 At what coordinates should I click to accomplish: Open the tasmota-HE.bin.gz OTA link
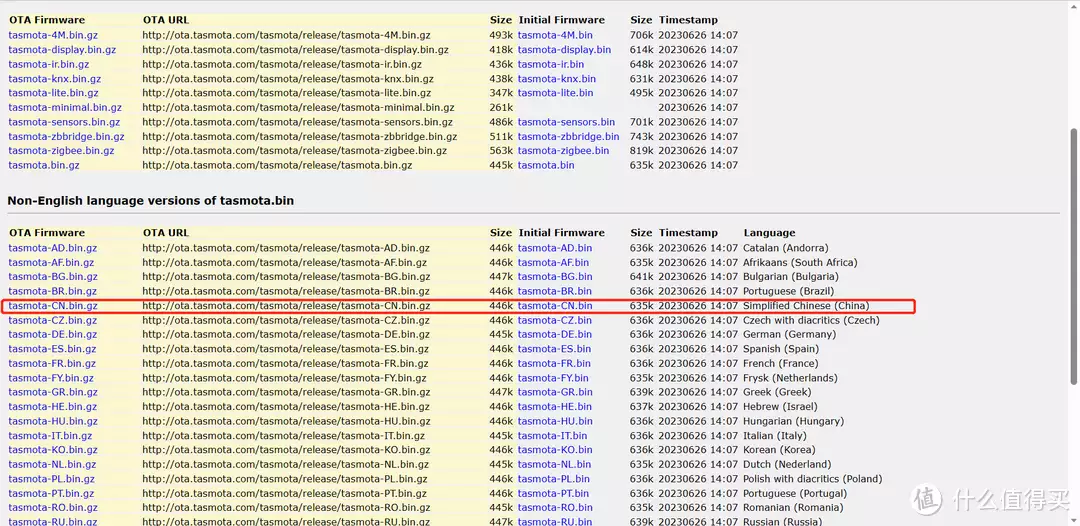click(x=52, y=407)
